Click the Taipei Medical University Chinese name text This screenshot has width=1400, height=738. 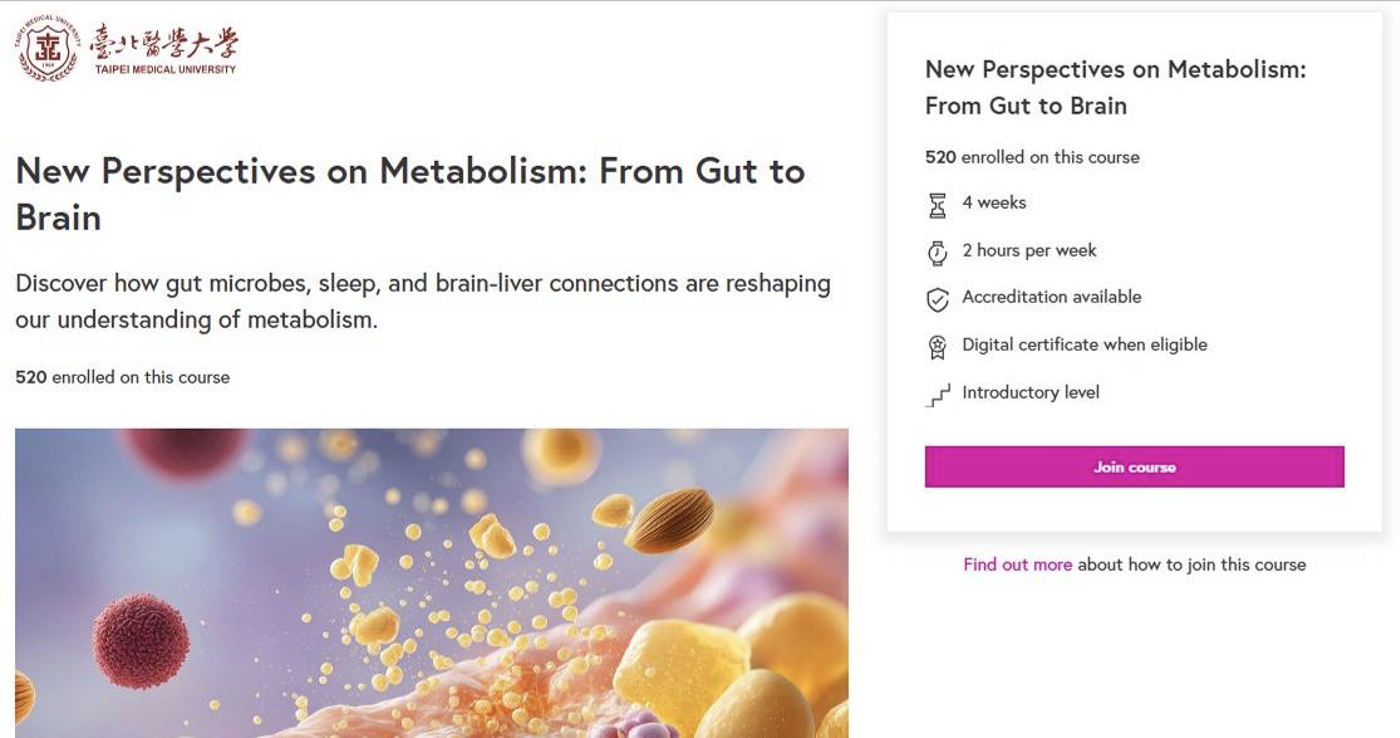pyautogui.click(x=164, y=43)
